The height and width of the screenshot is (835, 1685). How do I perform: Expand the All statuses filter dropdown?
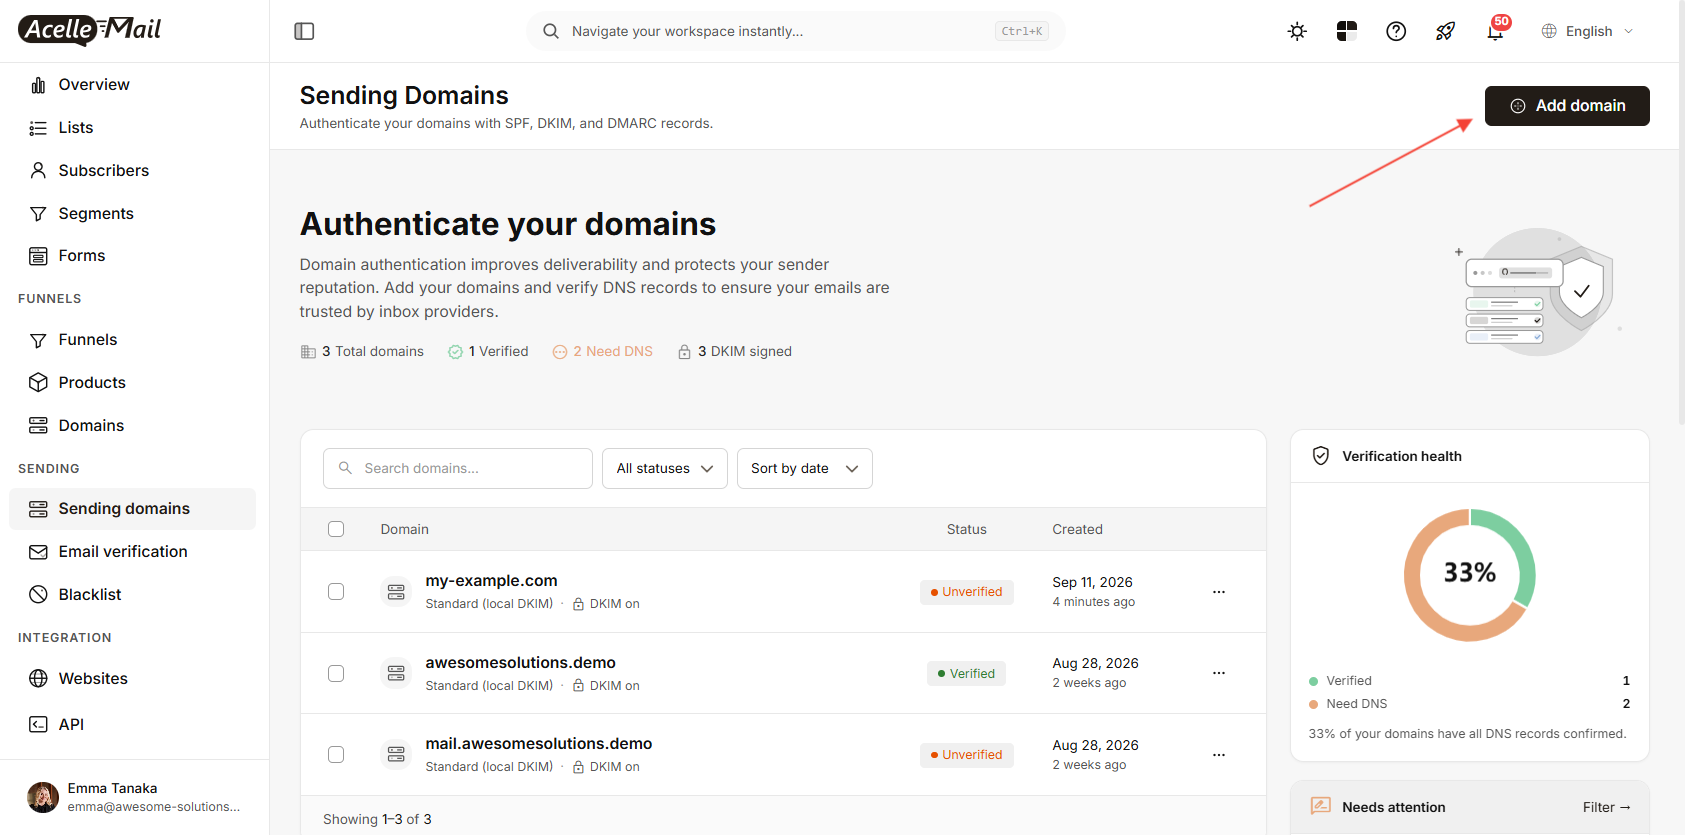pyautogui.click(x=665, y=468)
